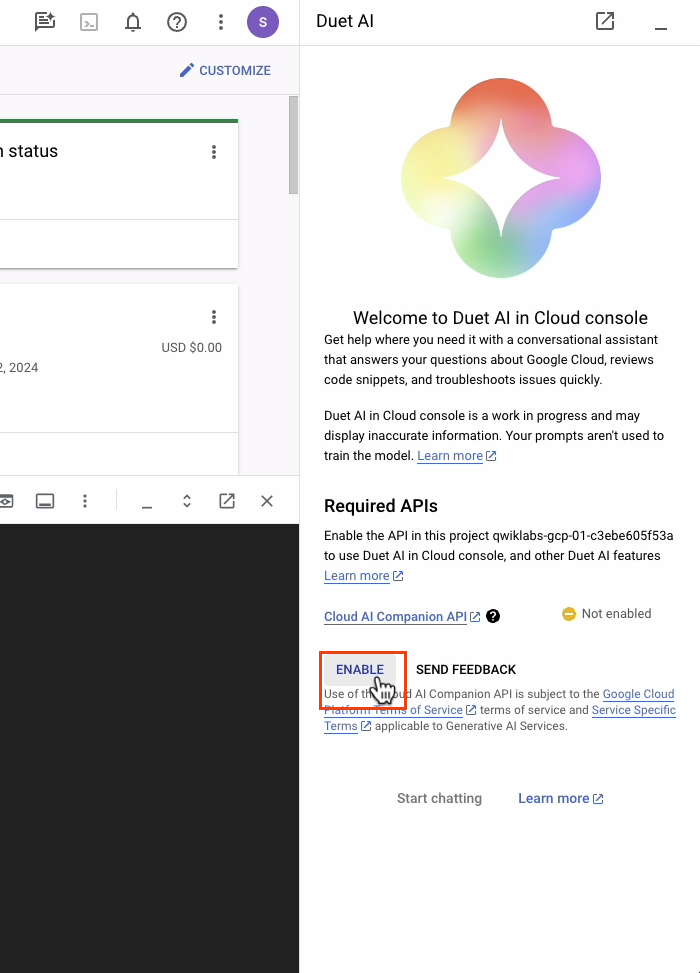Click ENABLE for Cloud AI Companion API
700x973 pixels.
pyautogui.click(x=360, y=669)
